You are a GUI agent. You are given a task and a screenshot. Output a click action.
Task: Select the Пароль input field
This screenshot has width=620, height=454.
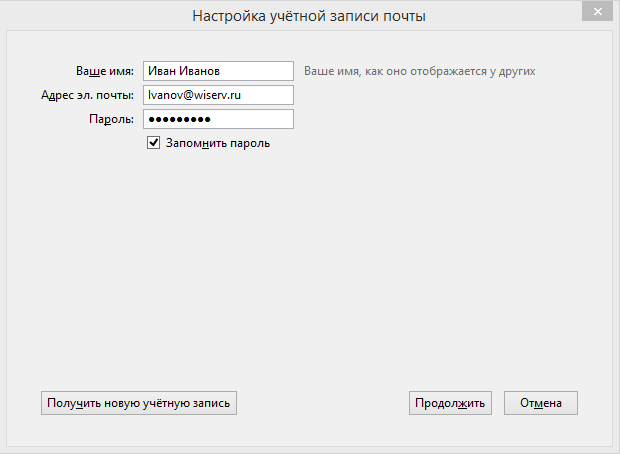218,119
